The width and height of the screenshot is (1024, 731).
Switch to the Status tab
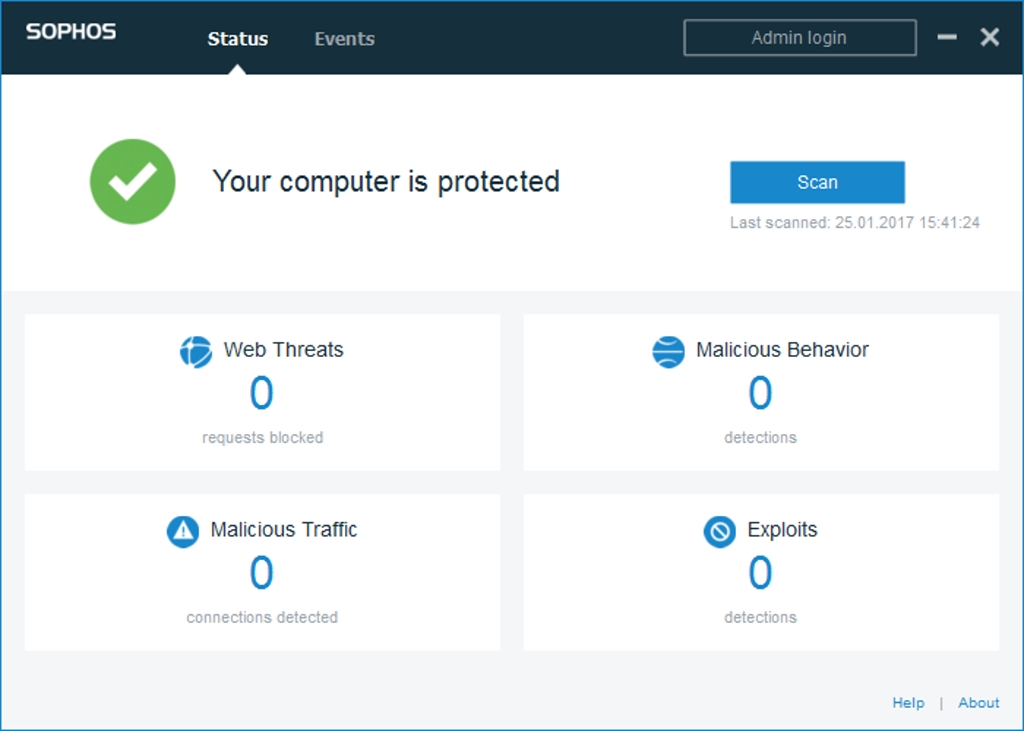[238, 39]
